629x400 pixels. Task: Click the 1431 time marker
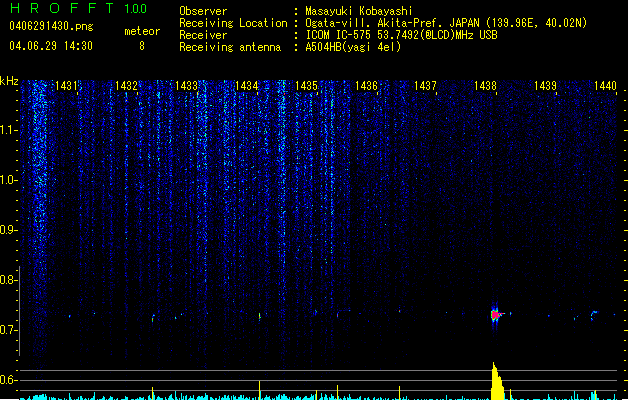tap(66, 86)
